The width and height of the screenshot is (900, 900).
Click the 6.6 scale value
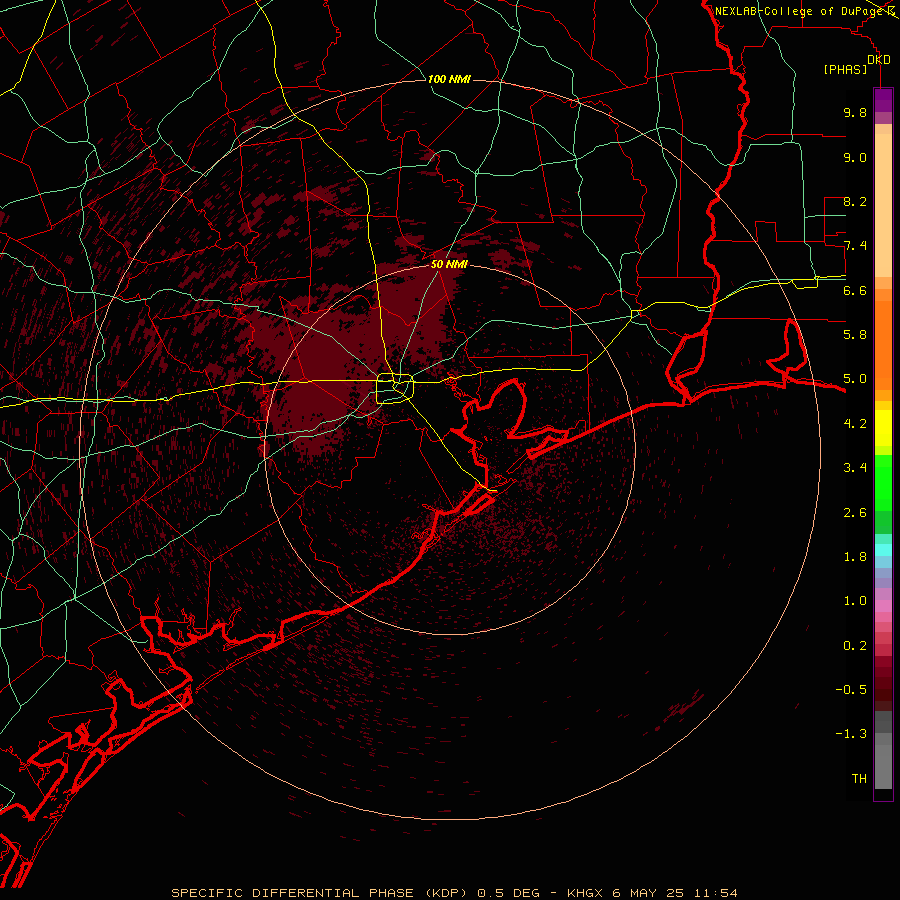point(855,290)
